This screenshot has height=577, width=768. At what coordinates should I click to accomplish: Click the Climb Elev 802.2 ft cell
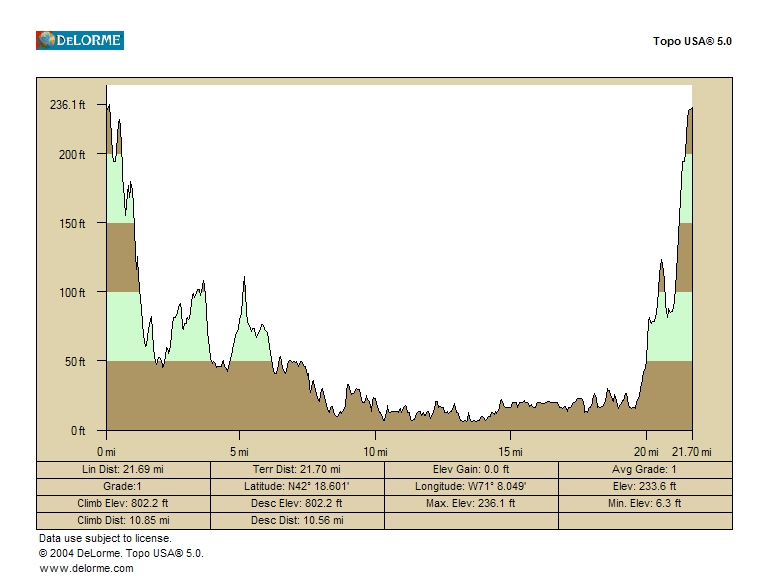click(123, 503)
